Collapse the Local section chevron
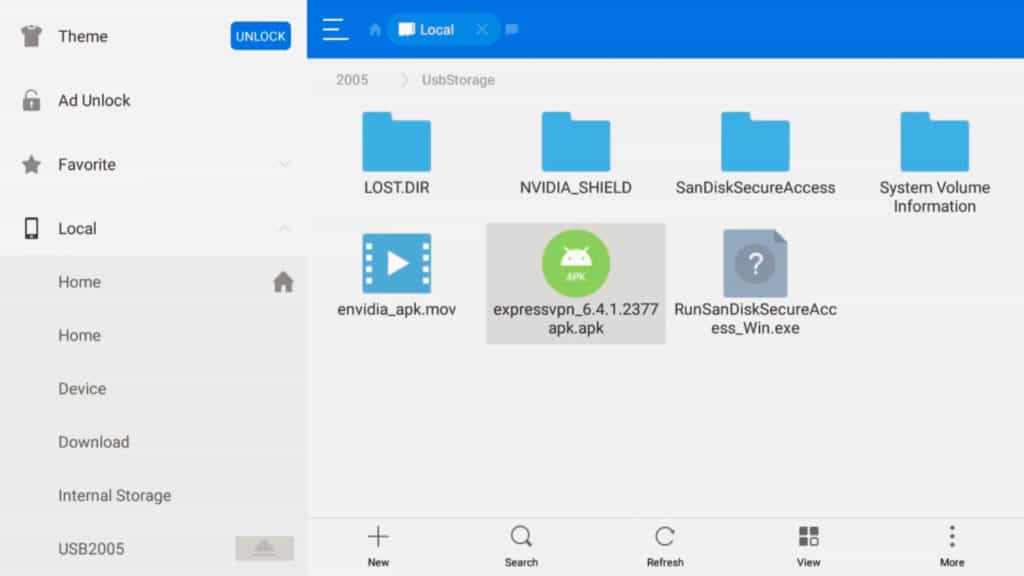This screenshot has width=1024, height=576. point(284,228)
